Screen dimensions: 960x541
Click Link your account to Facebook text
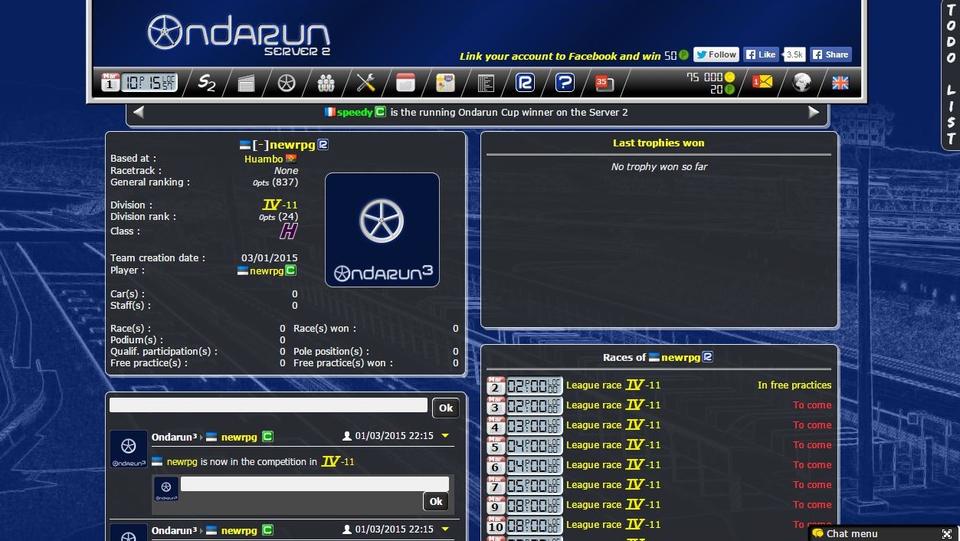[560, 56]
